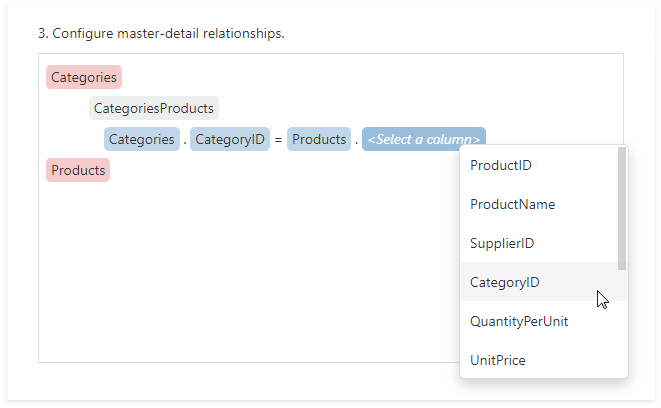Select the red Products table tag
This screenshot has height=408, width=661.
[x=78, y=170]
